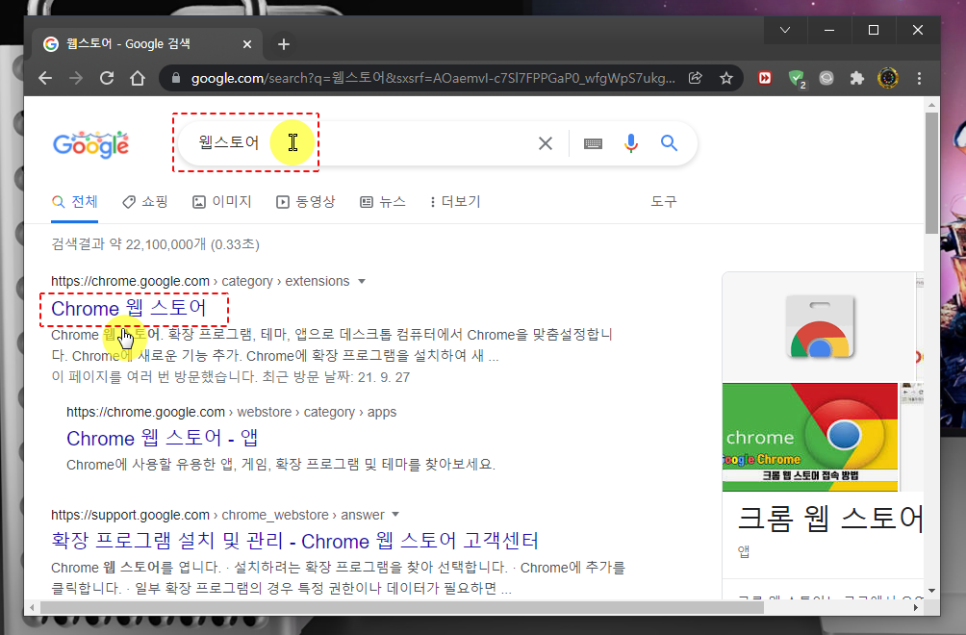This screenshot has height=635, width=966.
Task: Switch to the 이미지 tab
Action: (x=222, y=202)
